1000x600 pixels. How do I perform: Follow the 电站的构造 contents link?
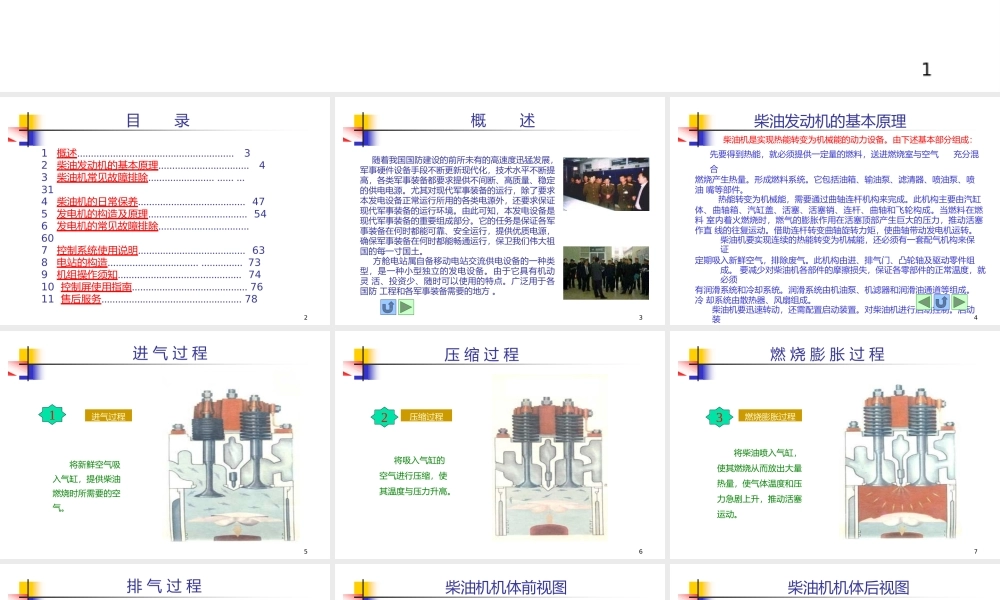click(82, 262)
